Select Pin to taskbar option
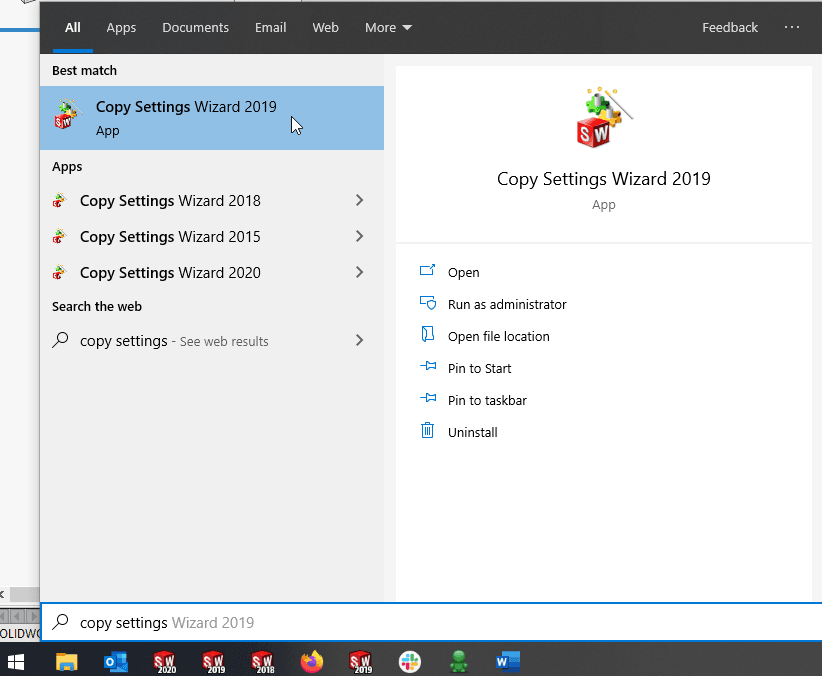The height and width of the screenshot is (676, 822). 487,401
